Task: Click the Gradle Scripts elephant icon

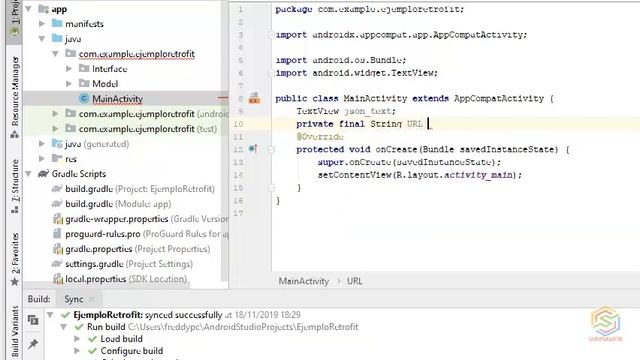Action: [x=43, y=173]
